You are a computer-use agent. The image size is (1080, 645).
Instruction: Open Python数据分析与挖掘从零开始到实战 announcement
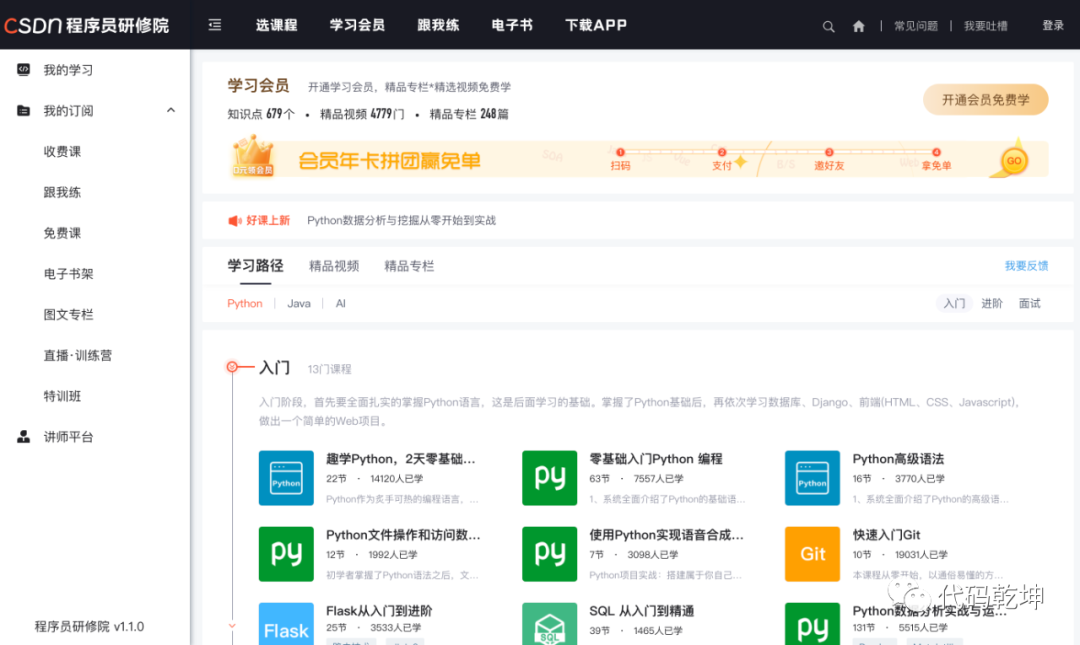(x=402, y=221)
